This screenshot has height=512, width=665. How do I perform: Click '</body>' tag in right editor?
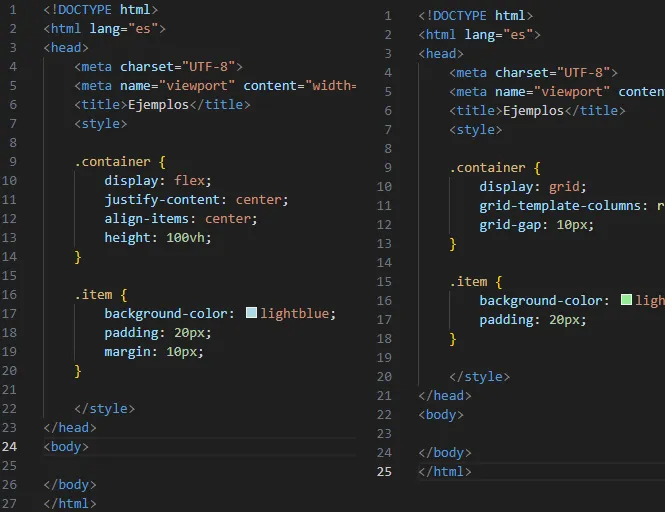tap(444, 453)
